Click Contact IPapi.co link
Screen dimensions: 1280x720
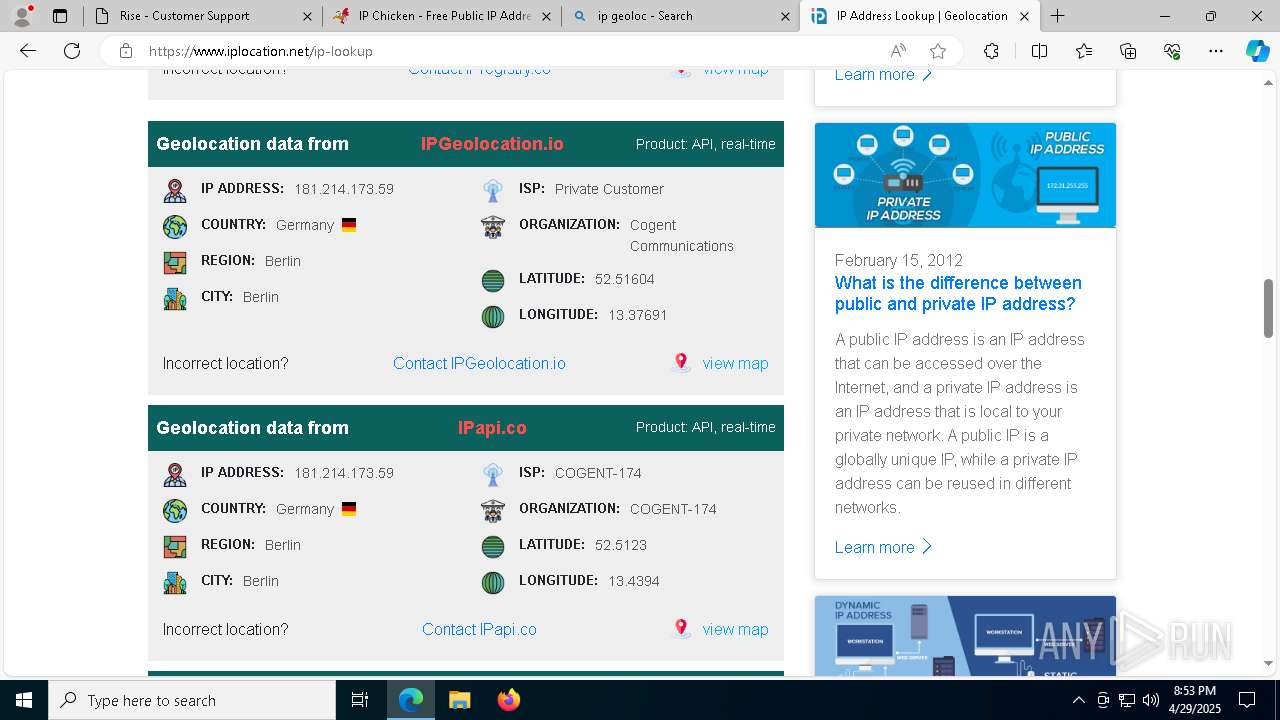point(479,629)
